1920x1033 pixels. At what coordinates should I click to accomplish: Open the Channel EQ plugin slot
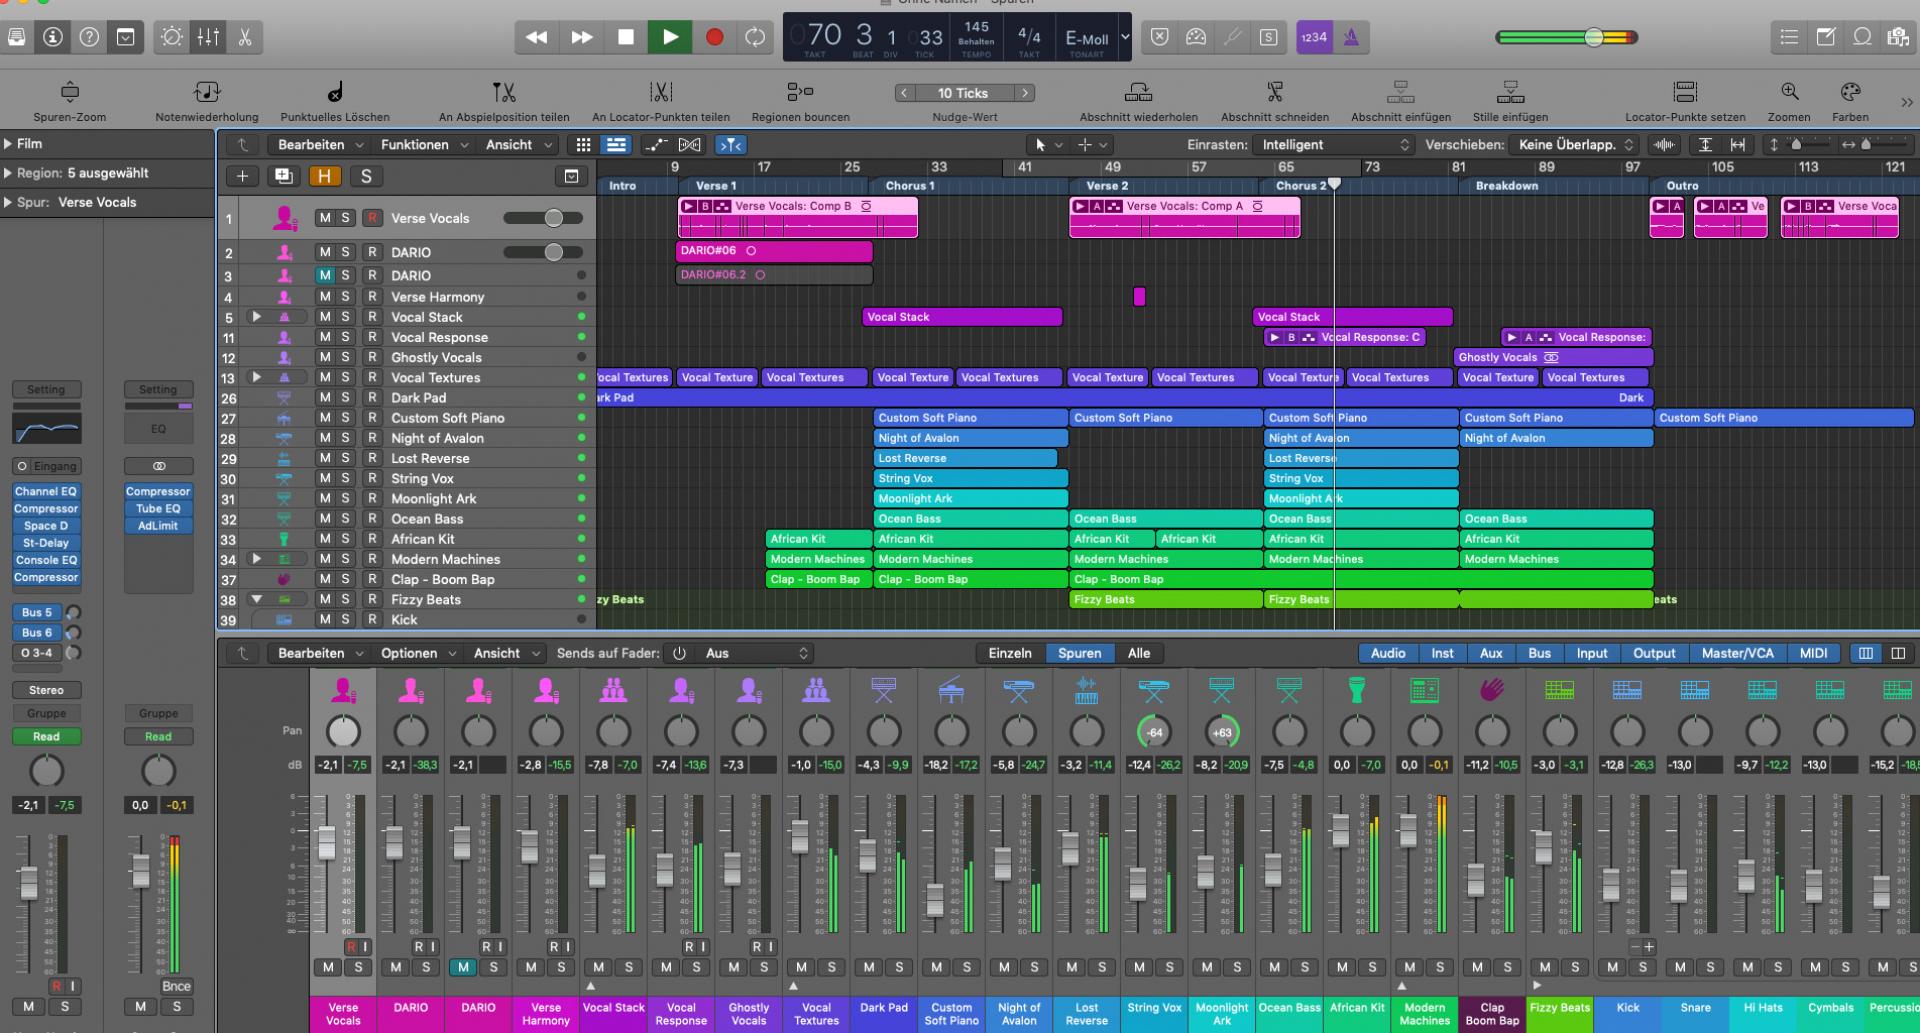tap(46, 491)
